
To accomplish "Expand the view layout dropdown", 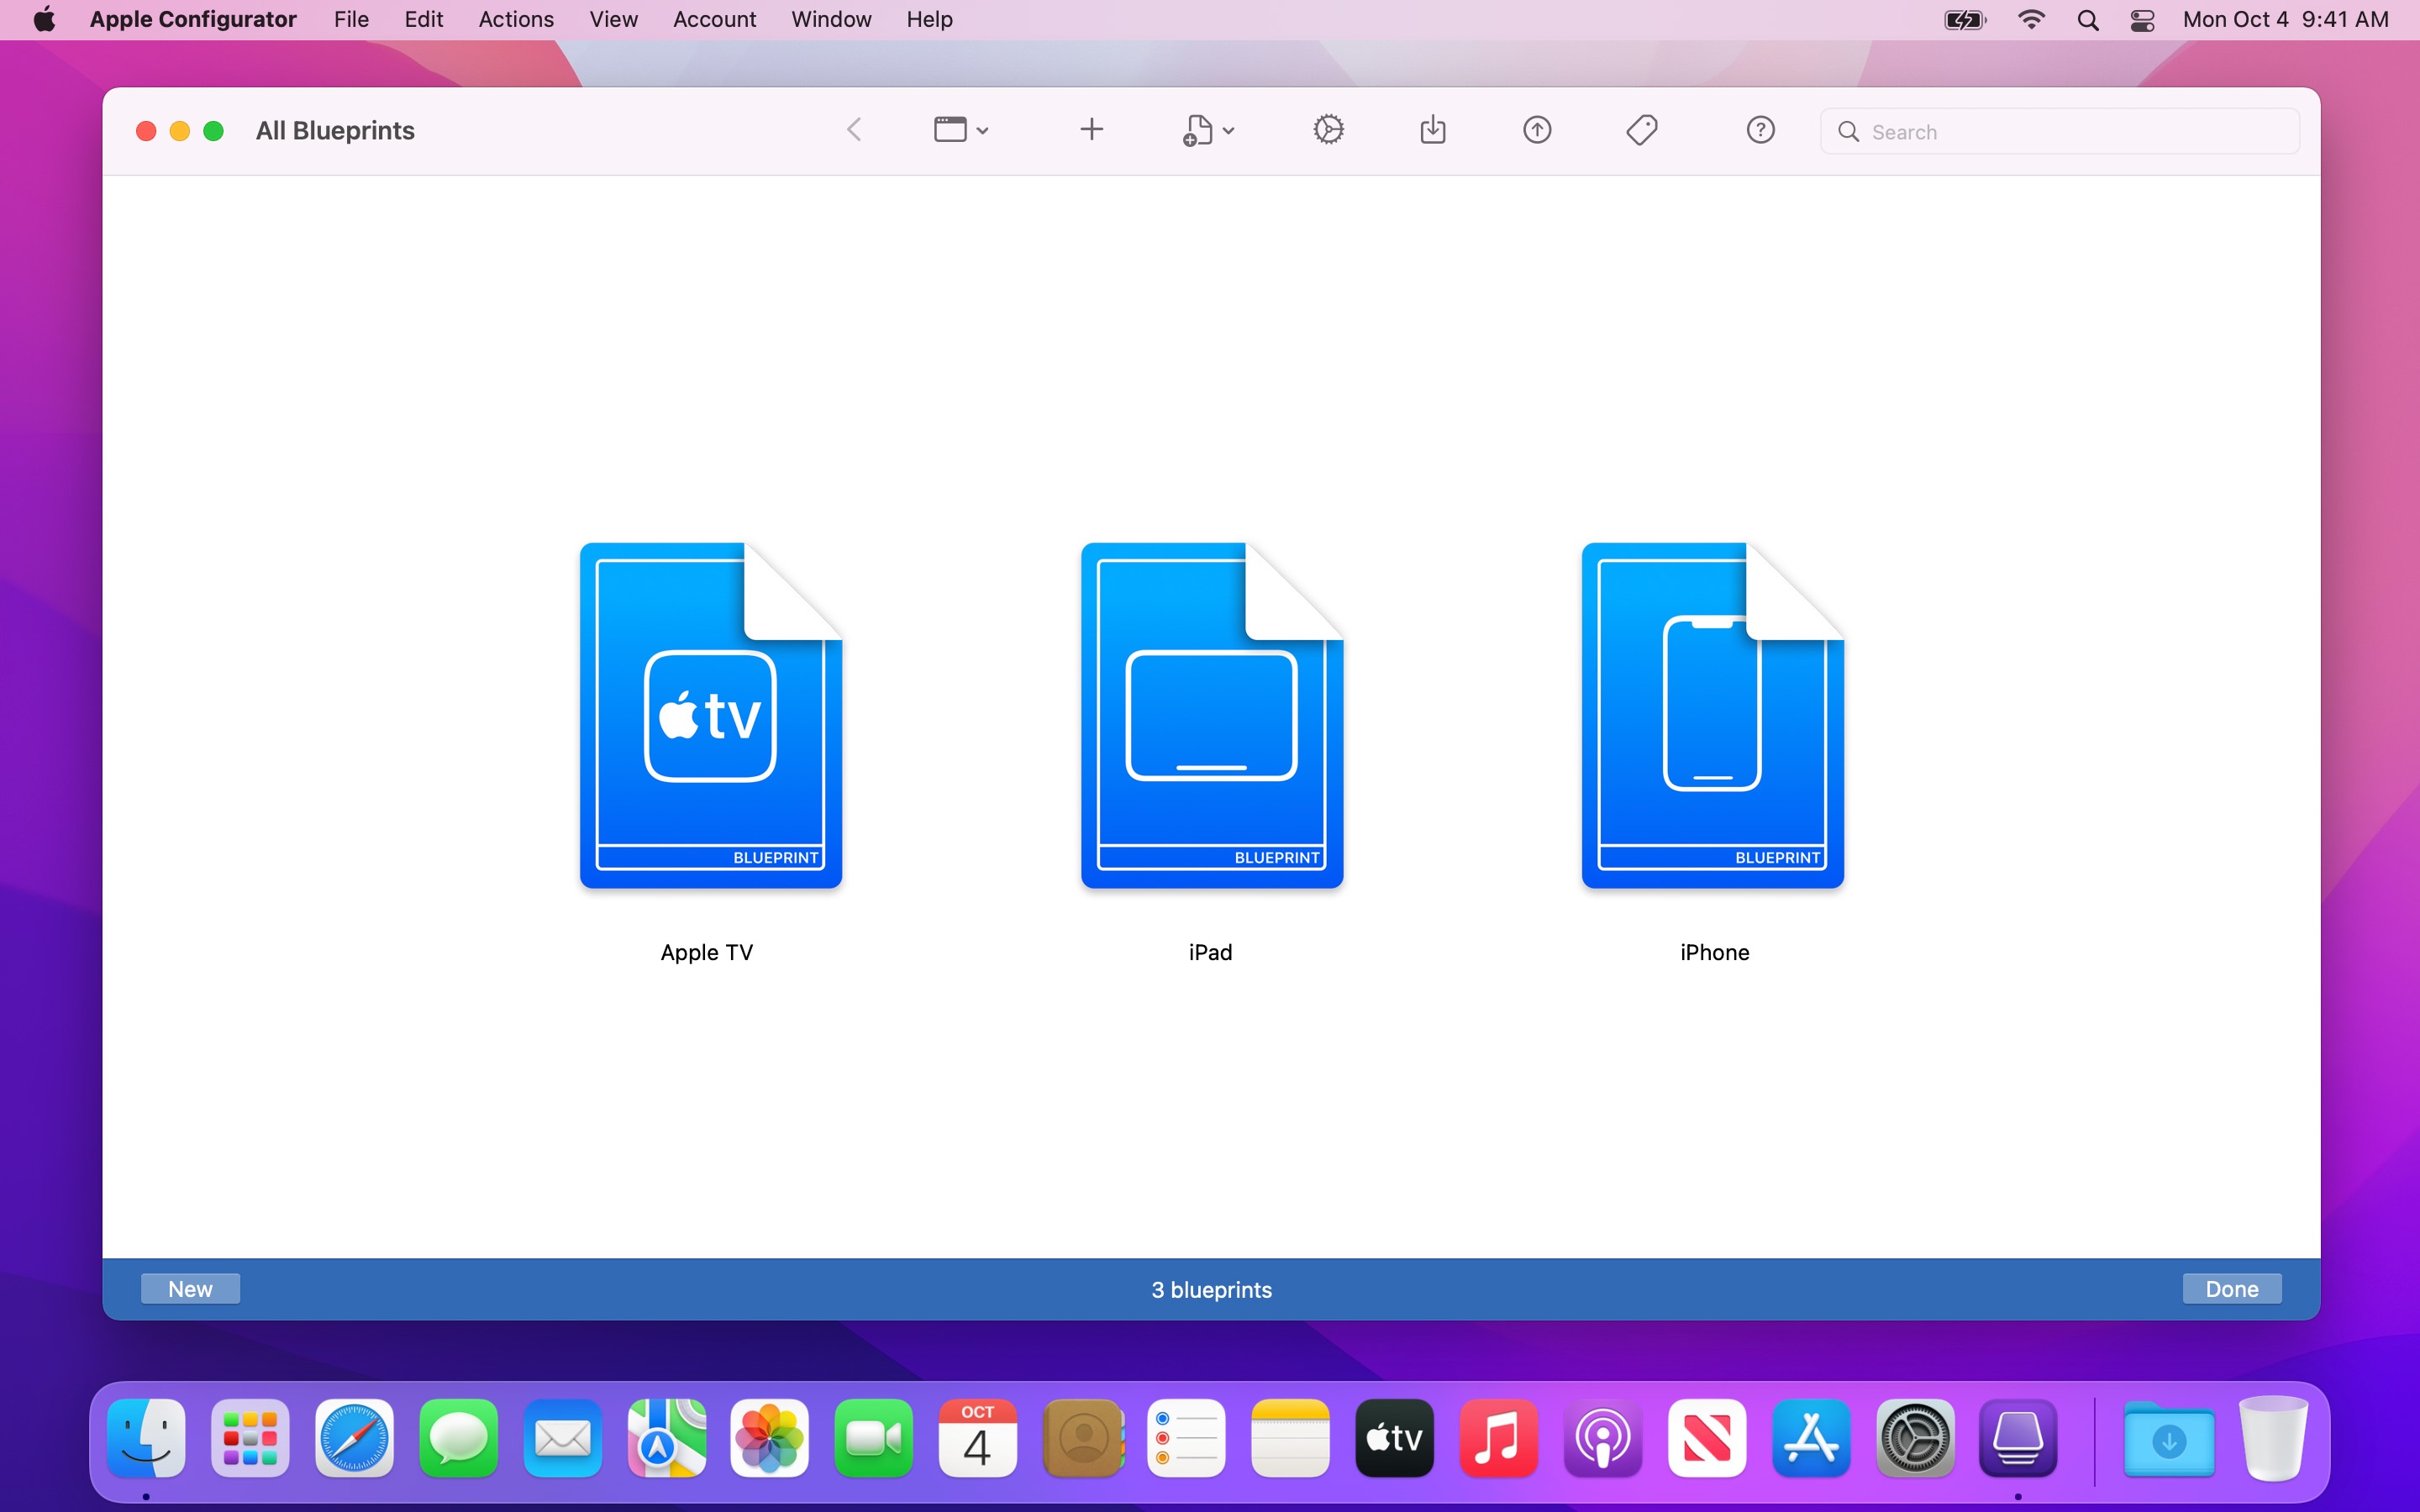I will [958, 129].
